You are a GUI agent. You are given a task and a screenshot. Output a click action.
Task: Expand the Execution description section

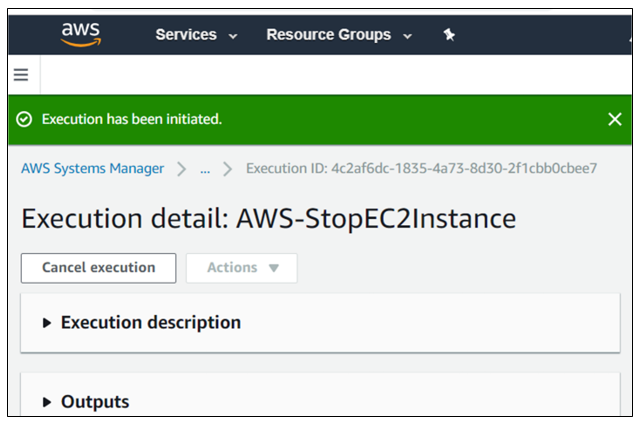point(320,322)
